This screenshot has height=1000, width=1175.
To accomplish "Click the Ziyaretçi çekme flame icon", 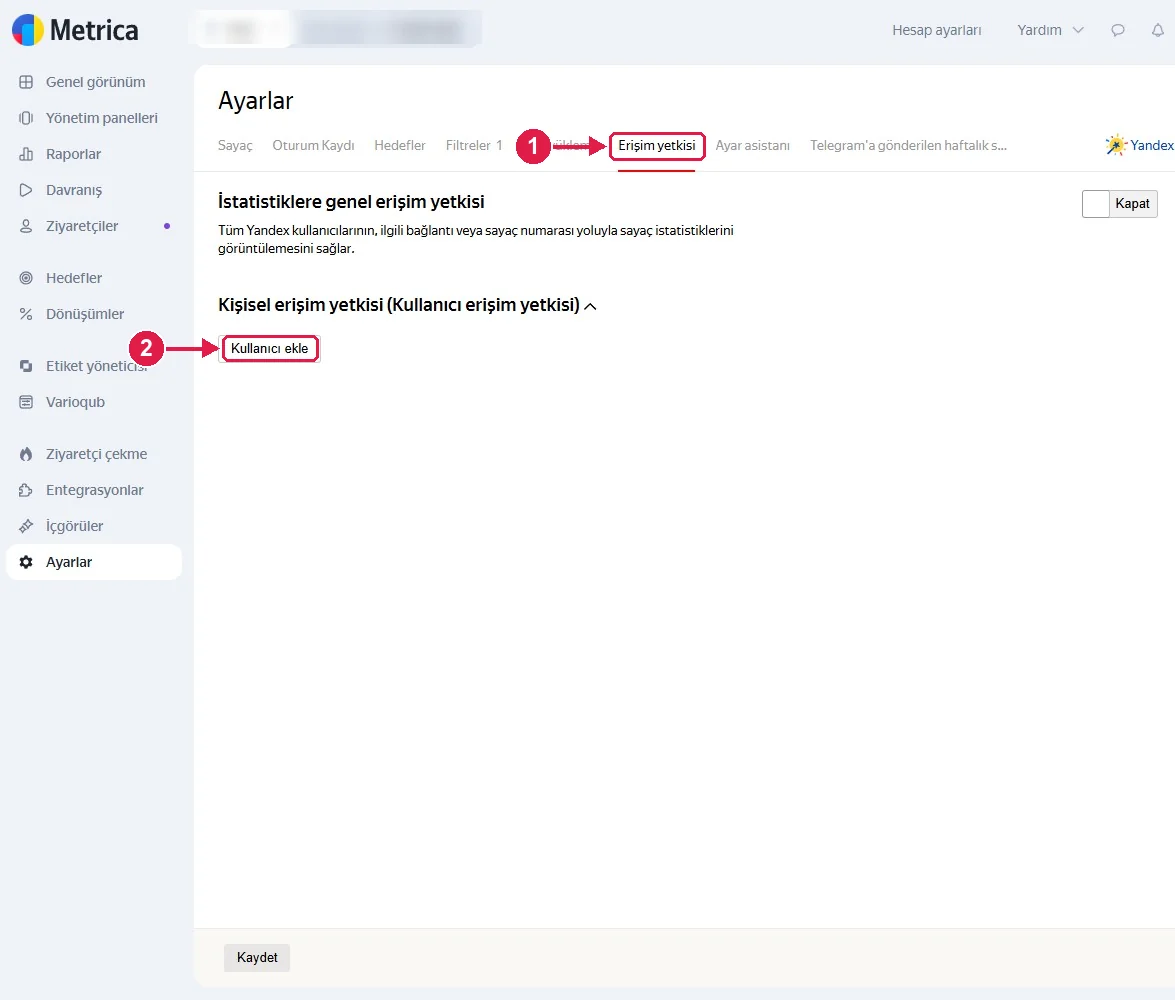I will pyautogui.click(x=26, y=454).
